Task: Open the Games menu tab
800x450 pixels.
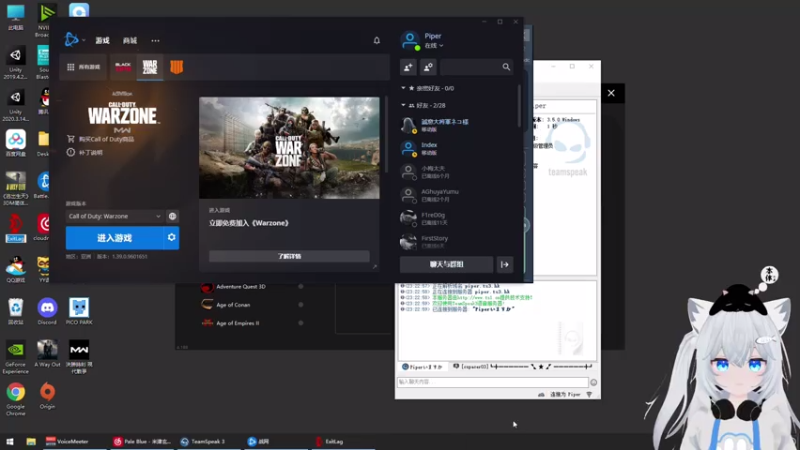Action: click(103, 40)
